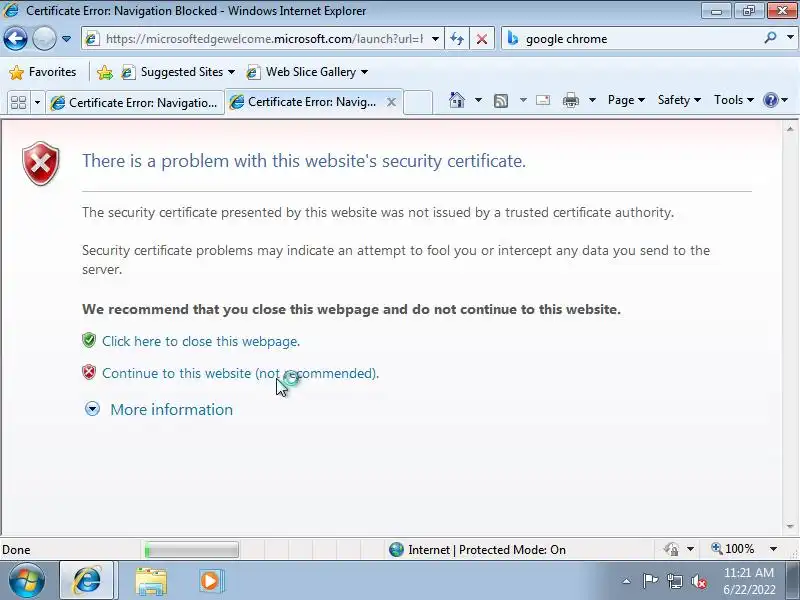Viewport: 800px width, 600px height.
Task: Expand the Print options dropdown arrow
Action: (592, 100)
